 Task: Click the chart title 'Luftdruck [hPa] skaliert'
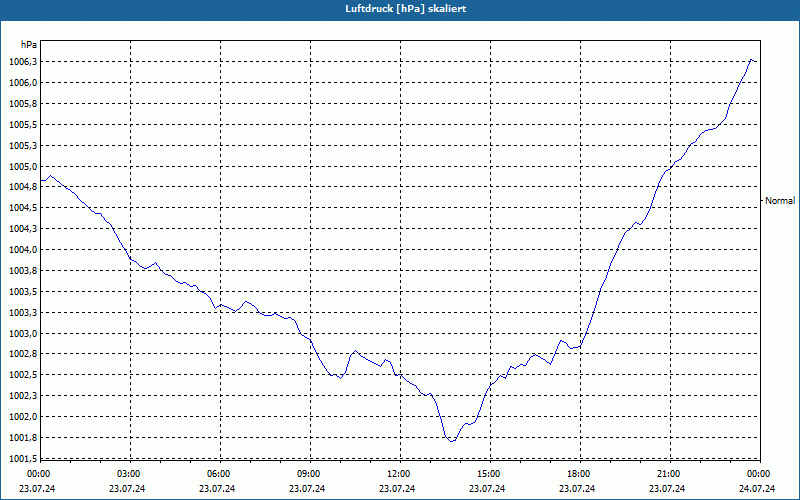tap(406, 9)
